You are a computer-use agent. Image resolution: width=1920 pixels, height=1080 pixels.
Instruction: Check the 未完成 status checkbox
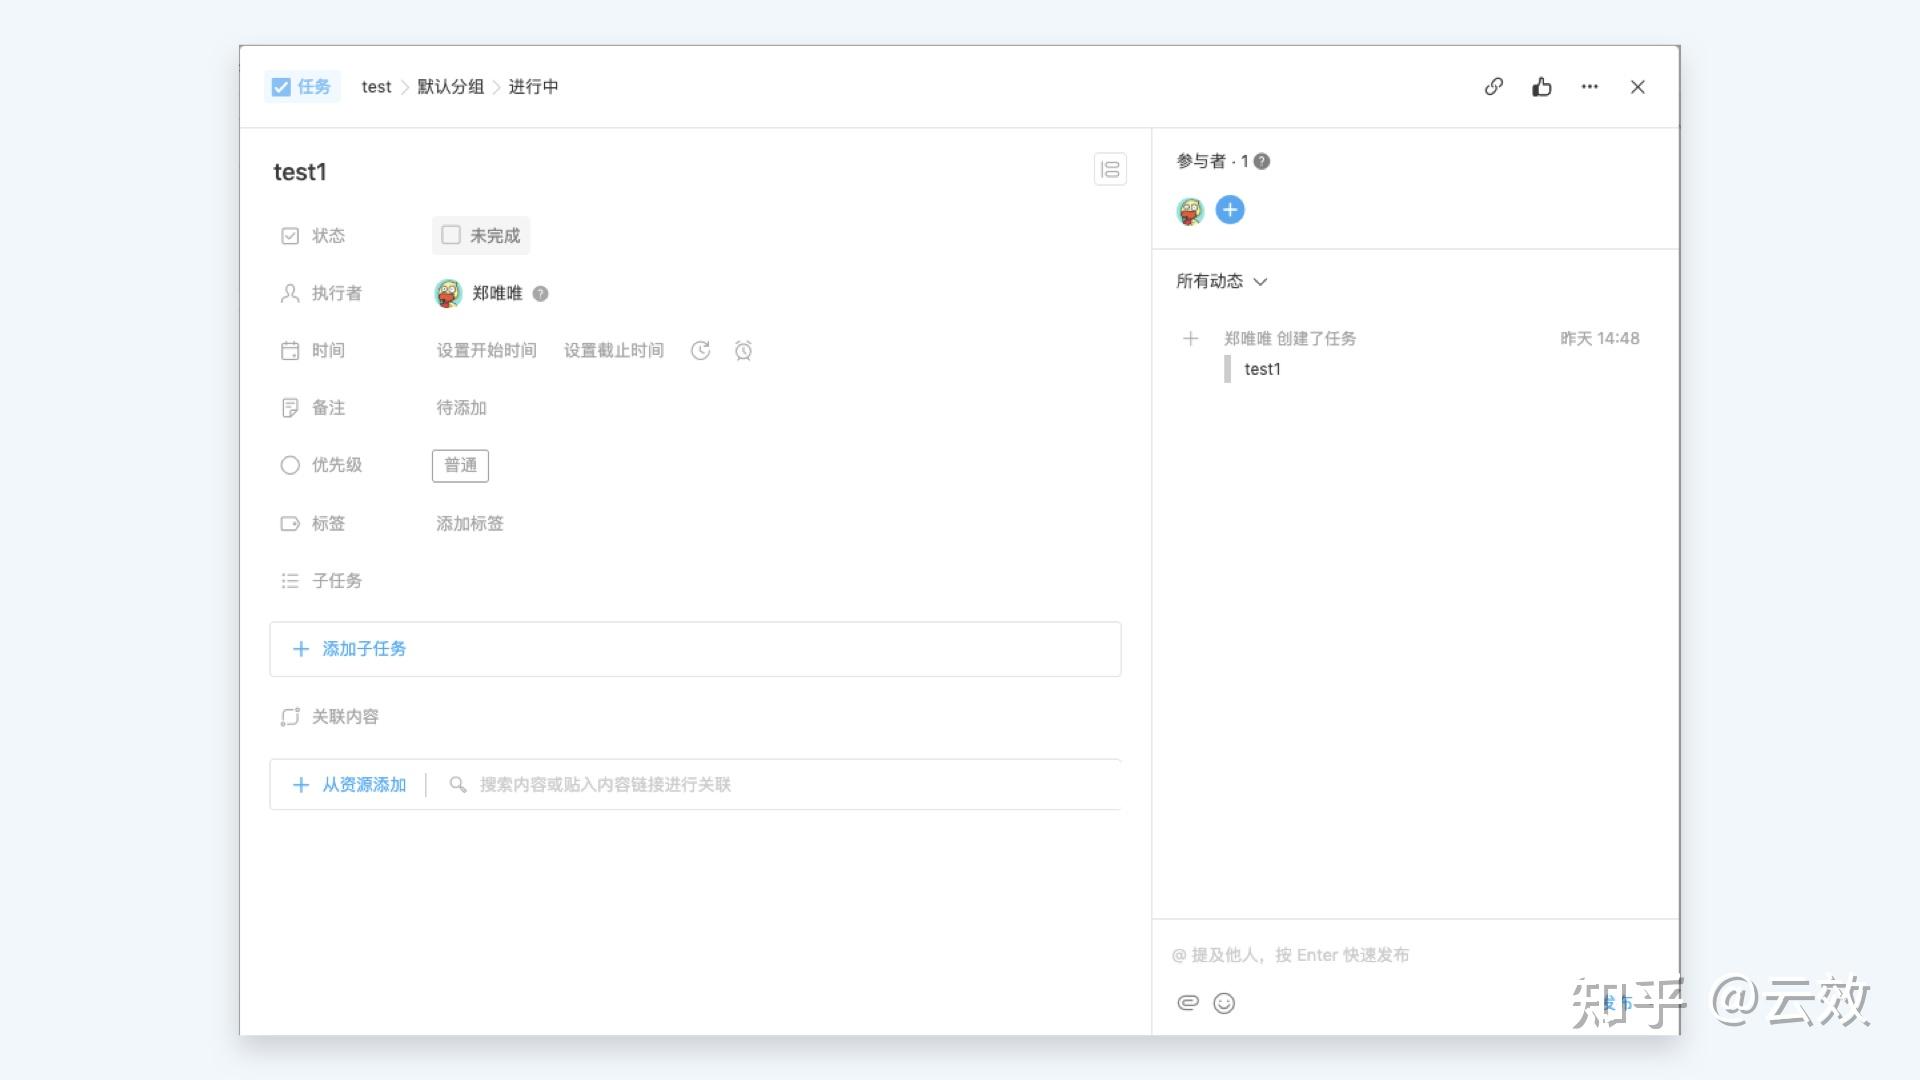451,235
